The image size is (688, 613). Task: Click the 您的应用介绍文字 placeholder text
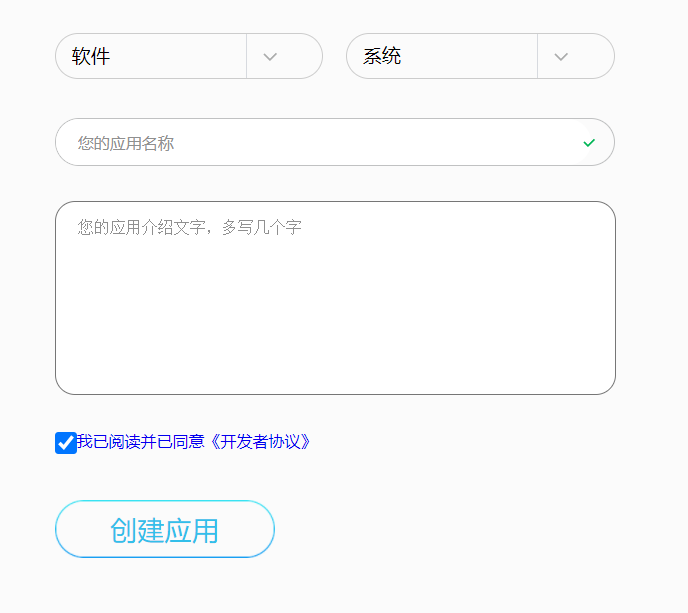[x=189, y=228]
